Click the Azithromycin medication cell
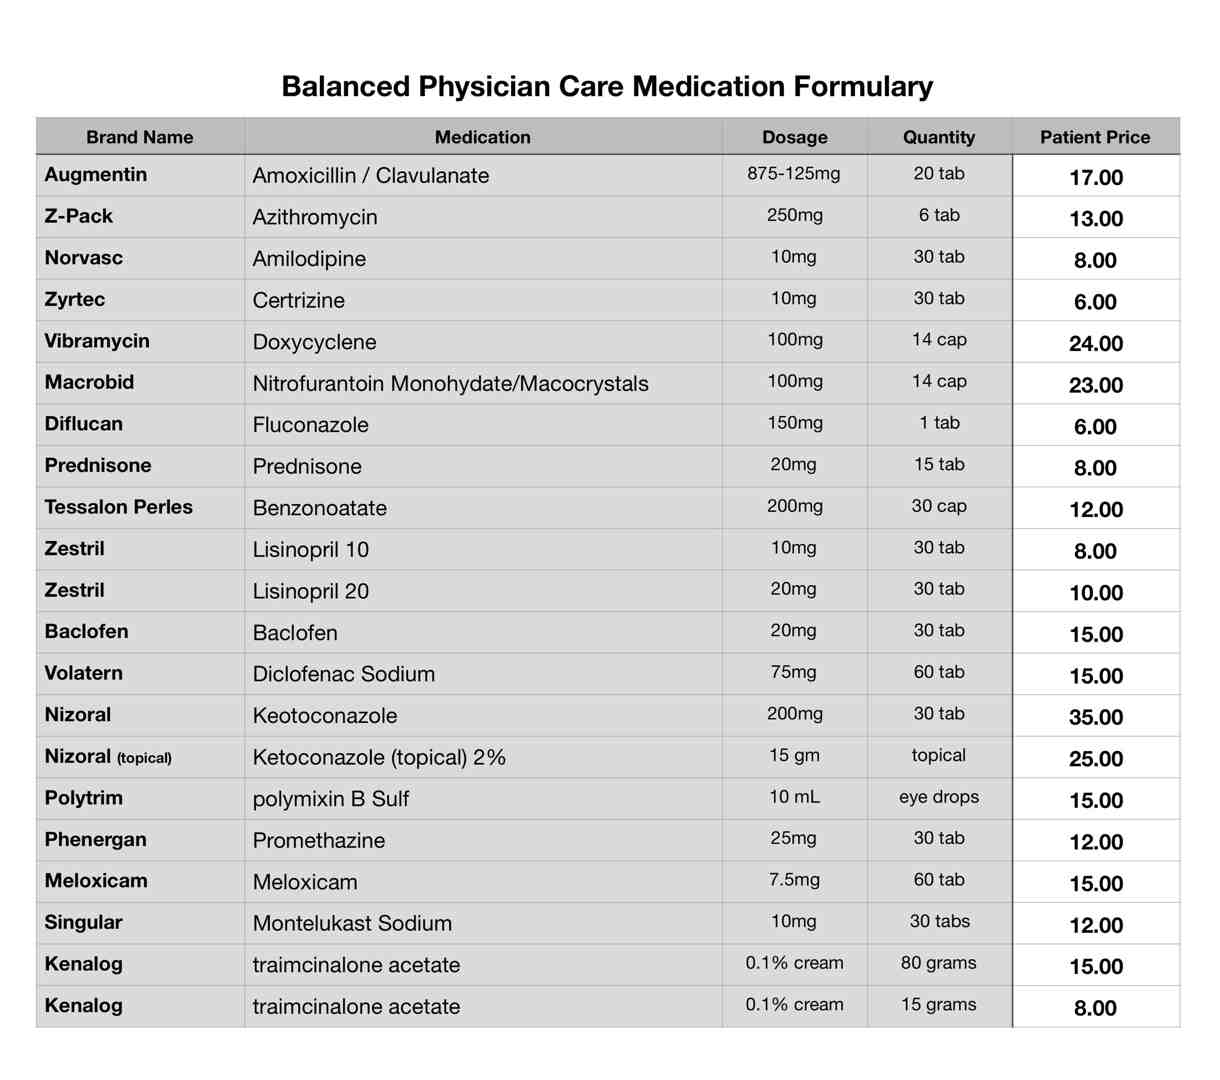 [483, 217]
